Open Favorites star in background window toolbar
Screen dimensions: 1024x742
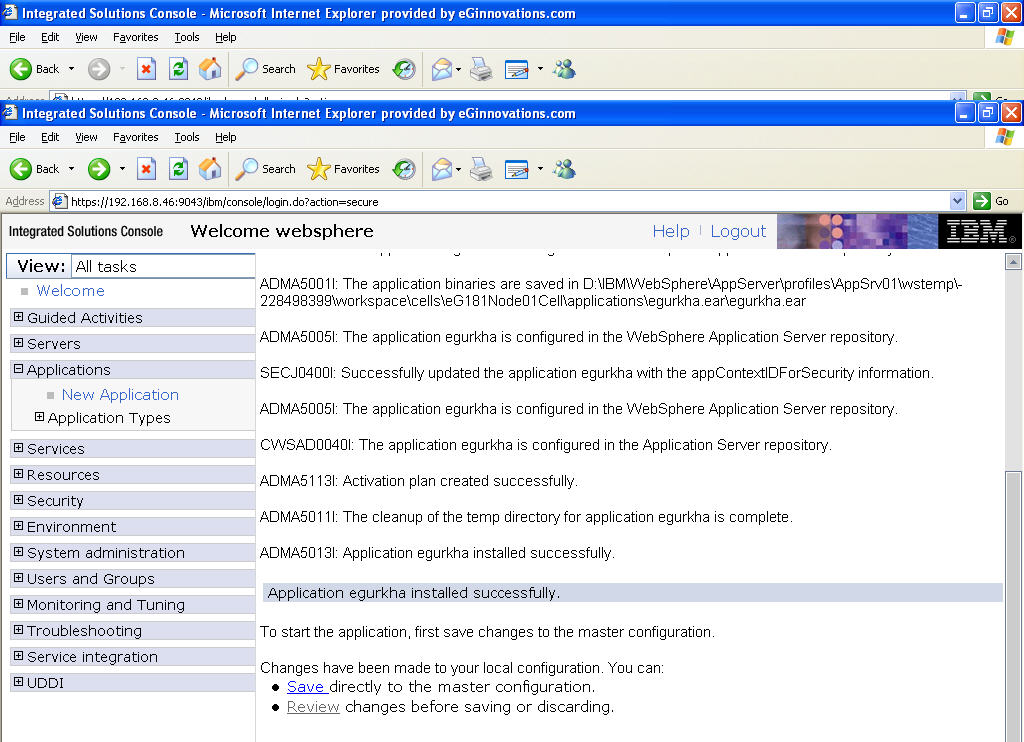(319, 69)
